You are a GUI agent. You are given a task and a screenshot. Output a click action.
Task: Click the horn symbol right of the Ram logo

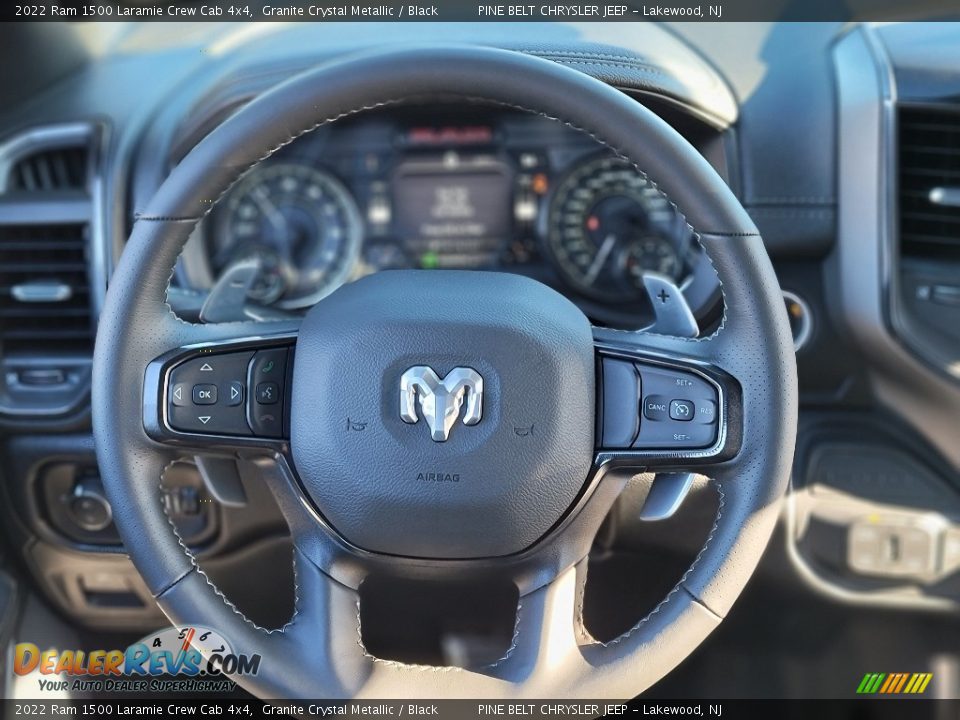pyautogui.click(x=523, y=430)
